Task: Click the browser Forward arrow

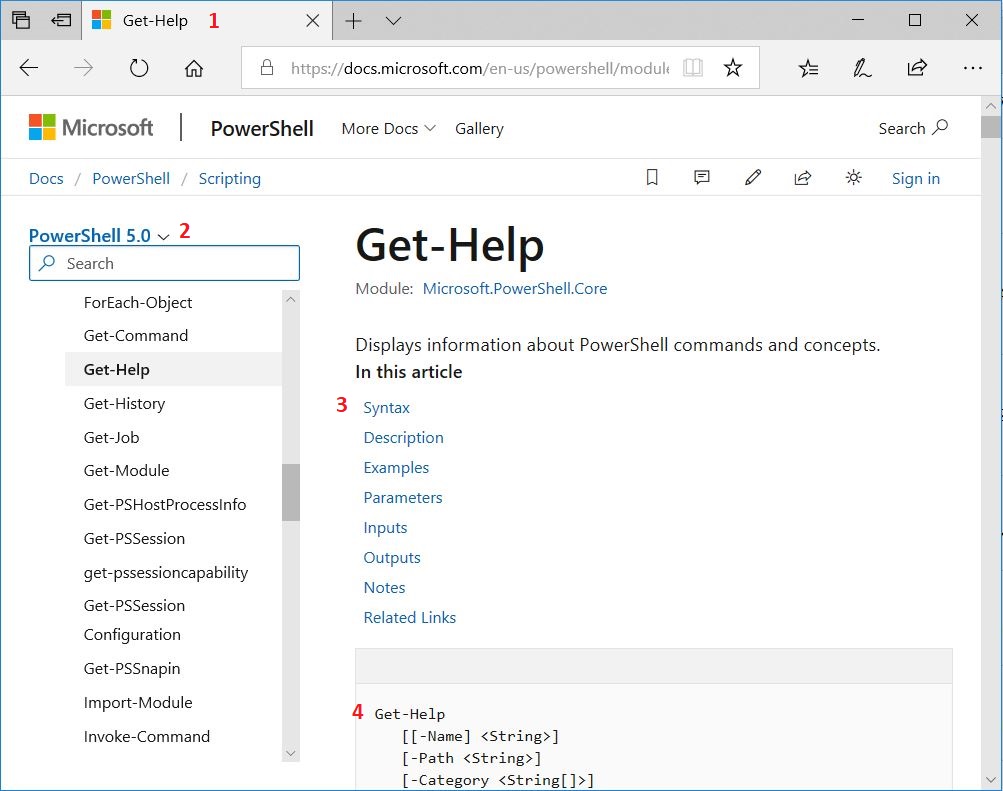Action: [x=84, y=68]
